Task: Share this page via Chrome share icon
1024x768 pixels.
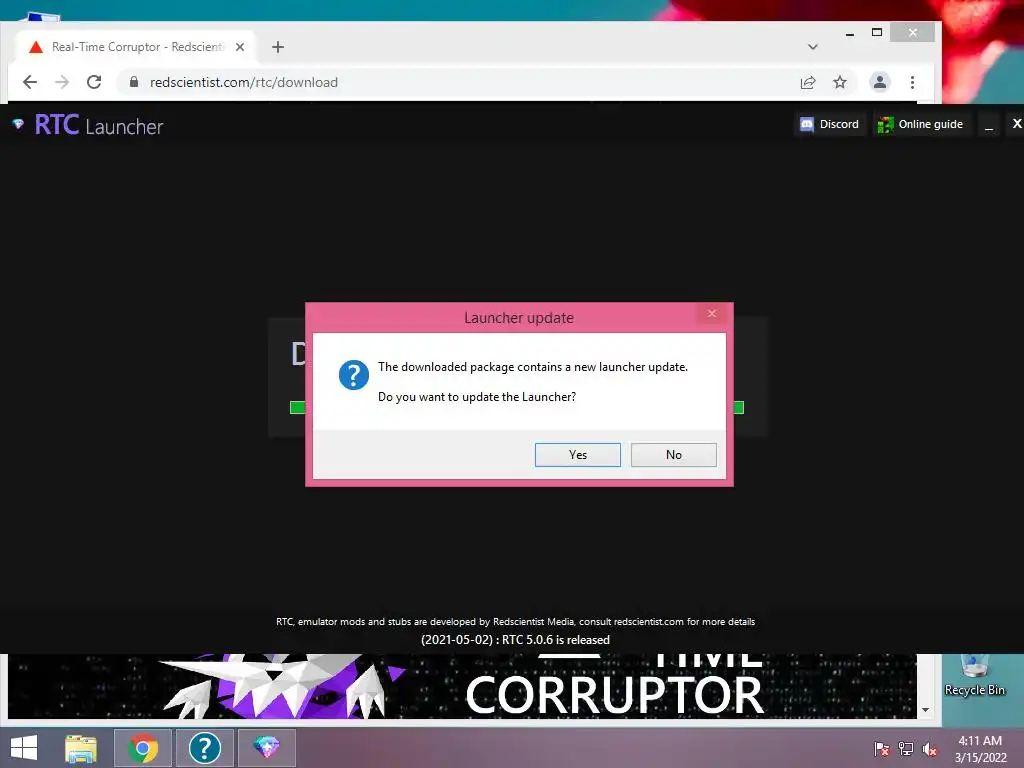Action: (x=808, y=82)
